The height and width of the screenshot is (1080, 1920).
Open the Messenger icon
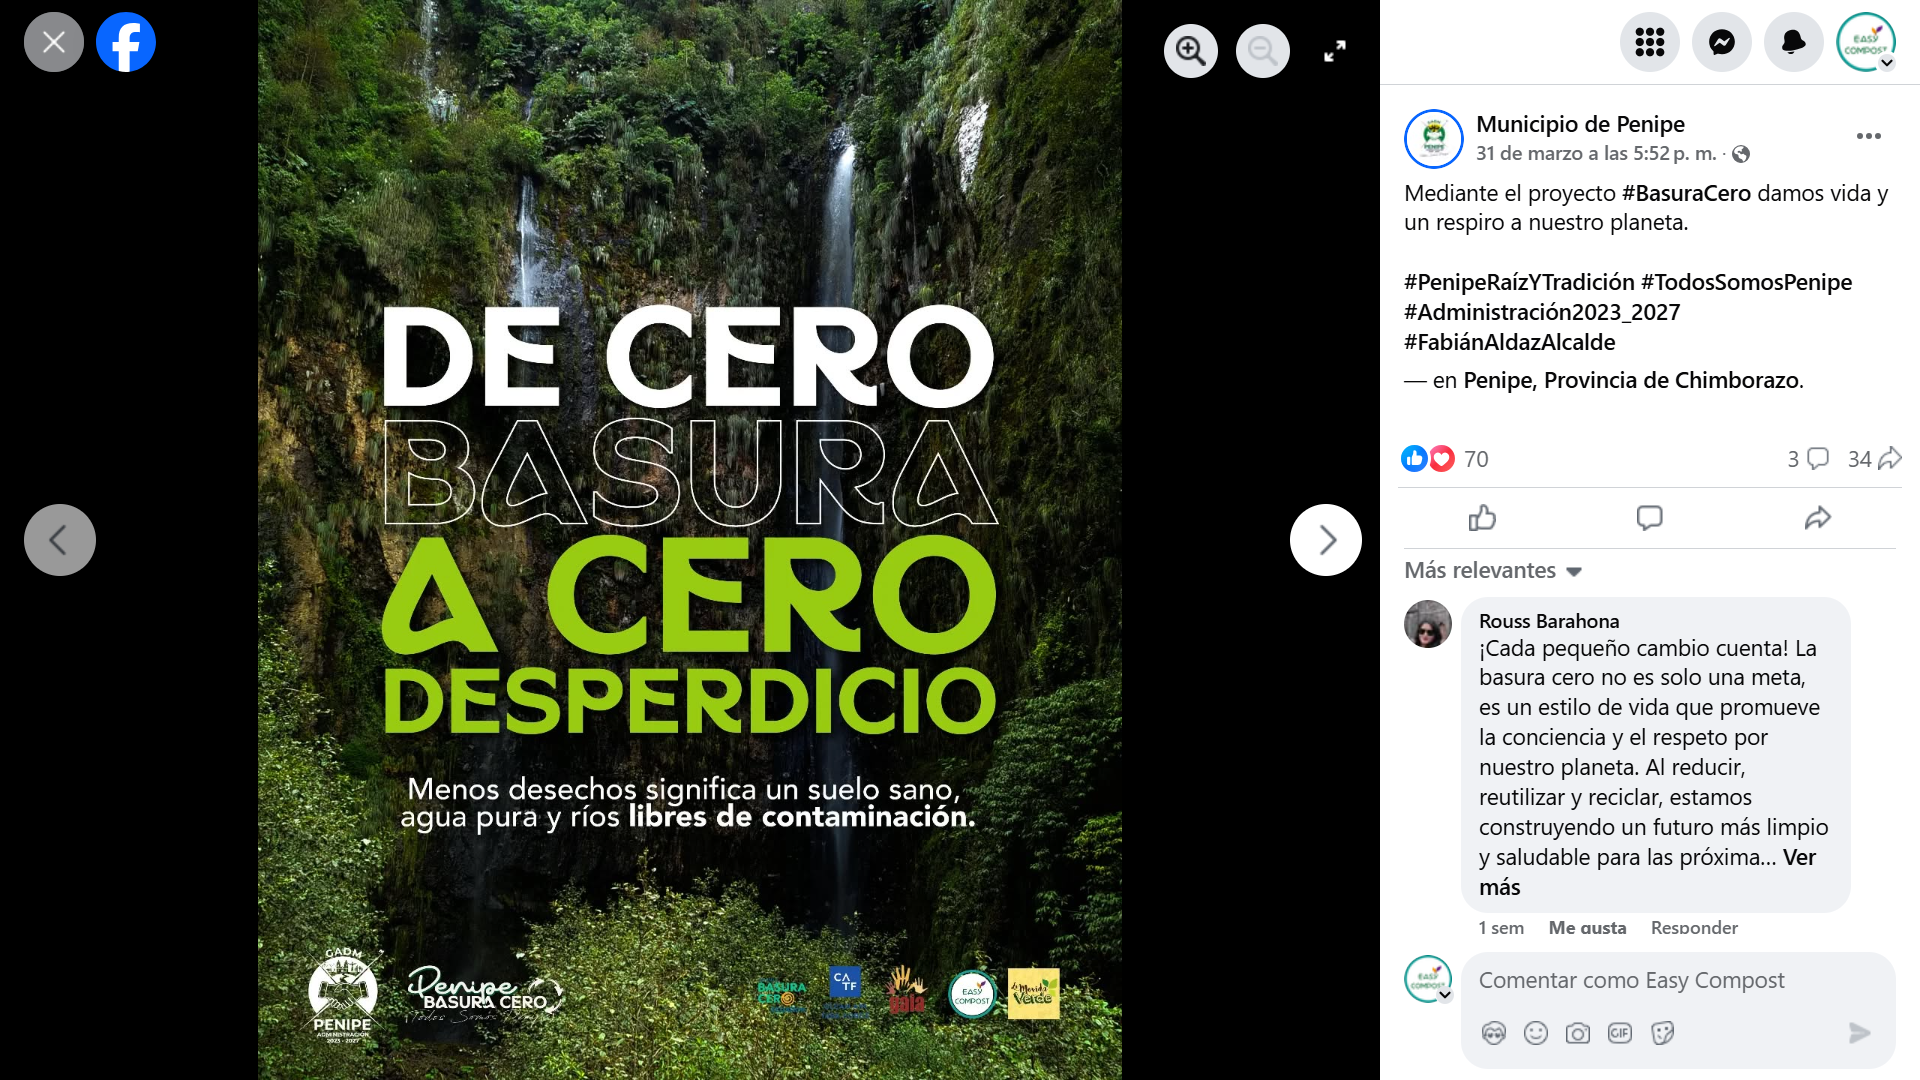coord(1721,42)
